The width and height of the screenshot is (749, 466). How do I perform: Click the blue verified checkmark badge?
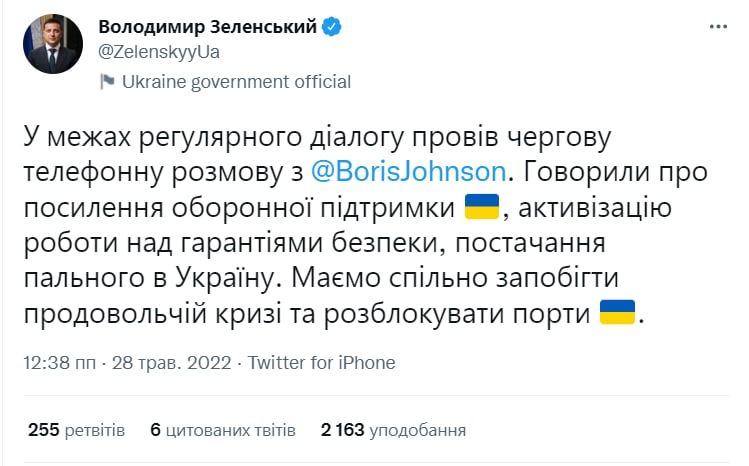click(x=332, y=27)
